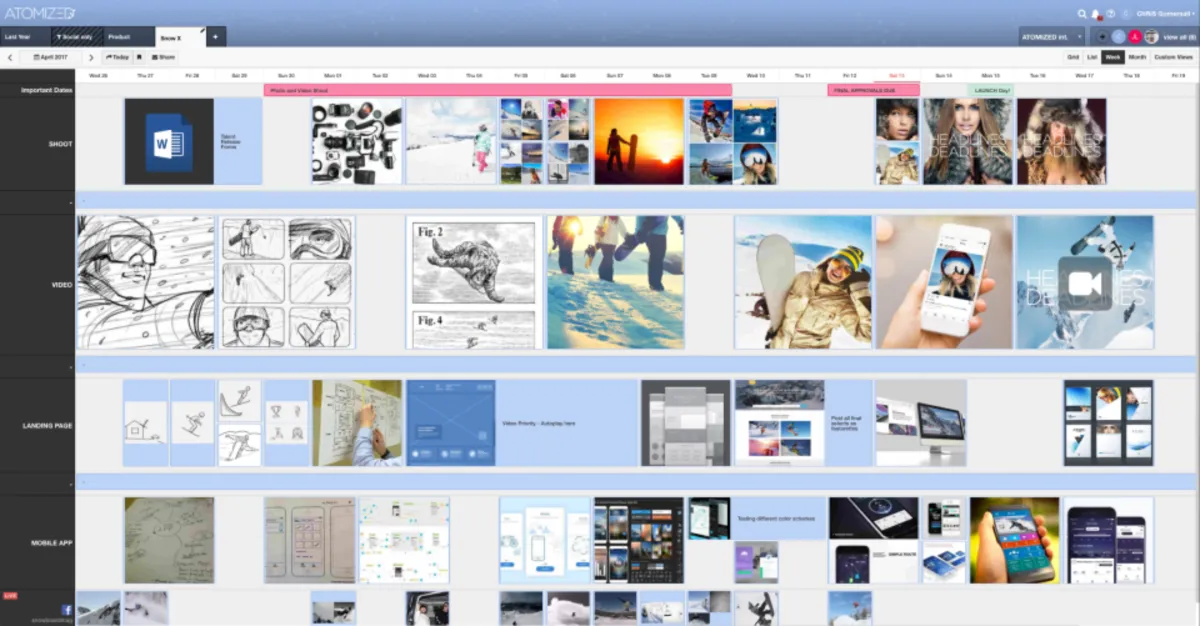Add a team member with plus circle
Image resolution: width=1200 pixels, height=626 pixels.
pyautogui.click(x=1103, y=37)
